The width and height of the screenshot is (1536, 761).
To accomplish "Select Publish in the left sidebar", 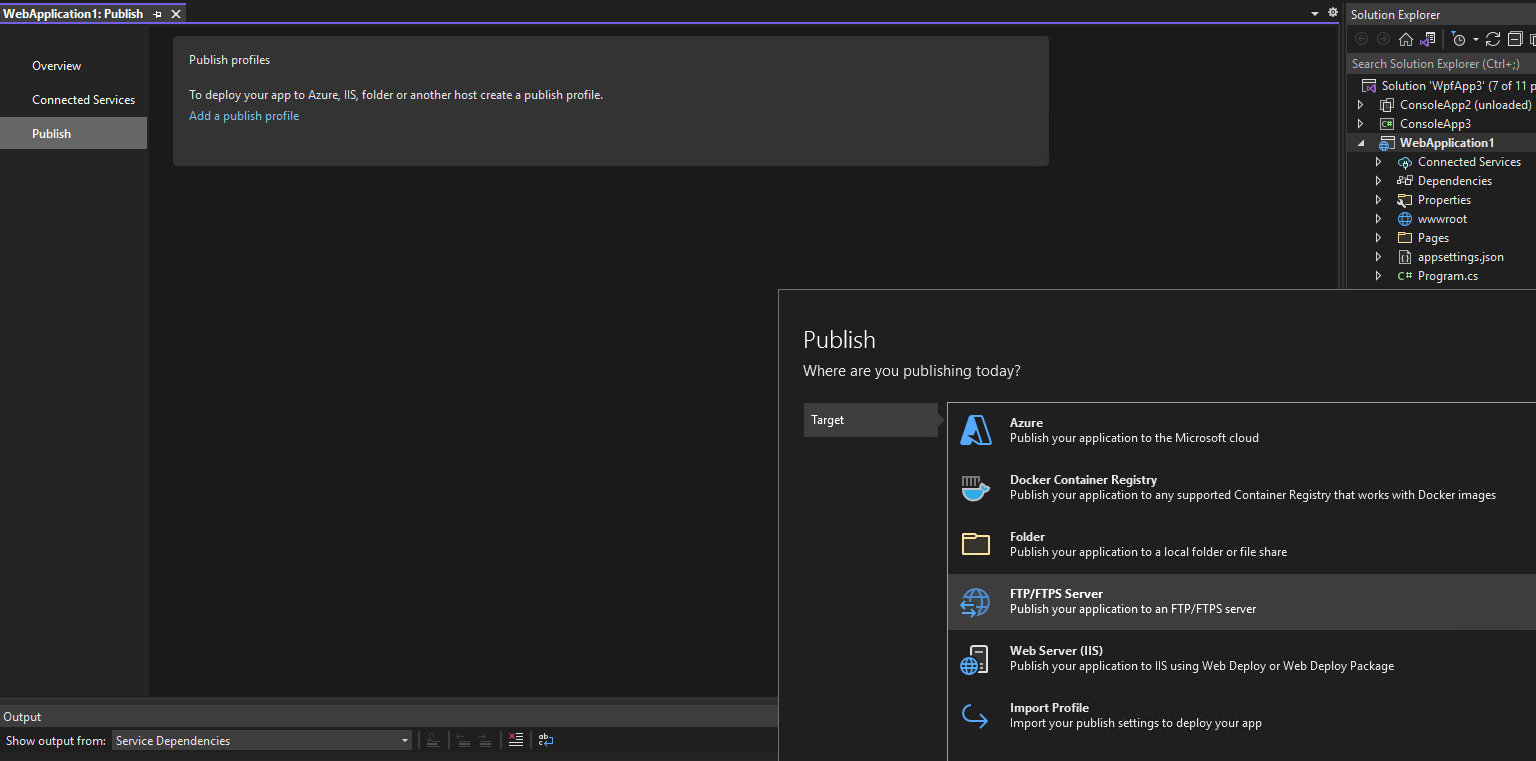I will pos(73,133).
